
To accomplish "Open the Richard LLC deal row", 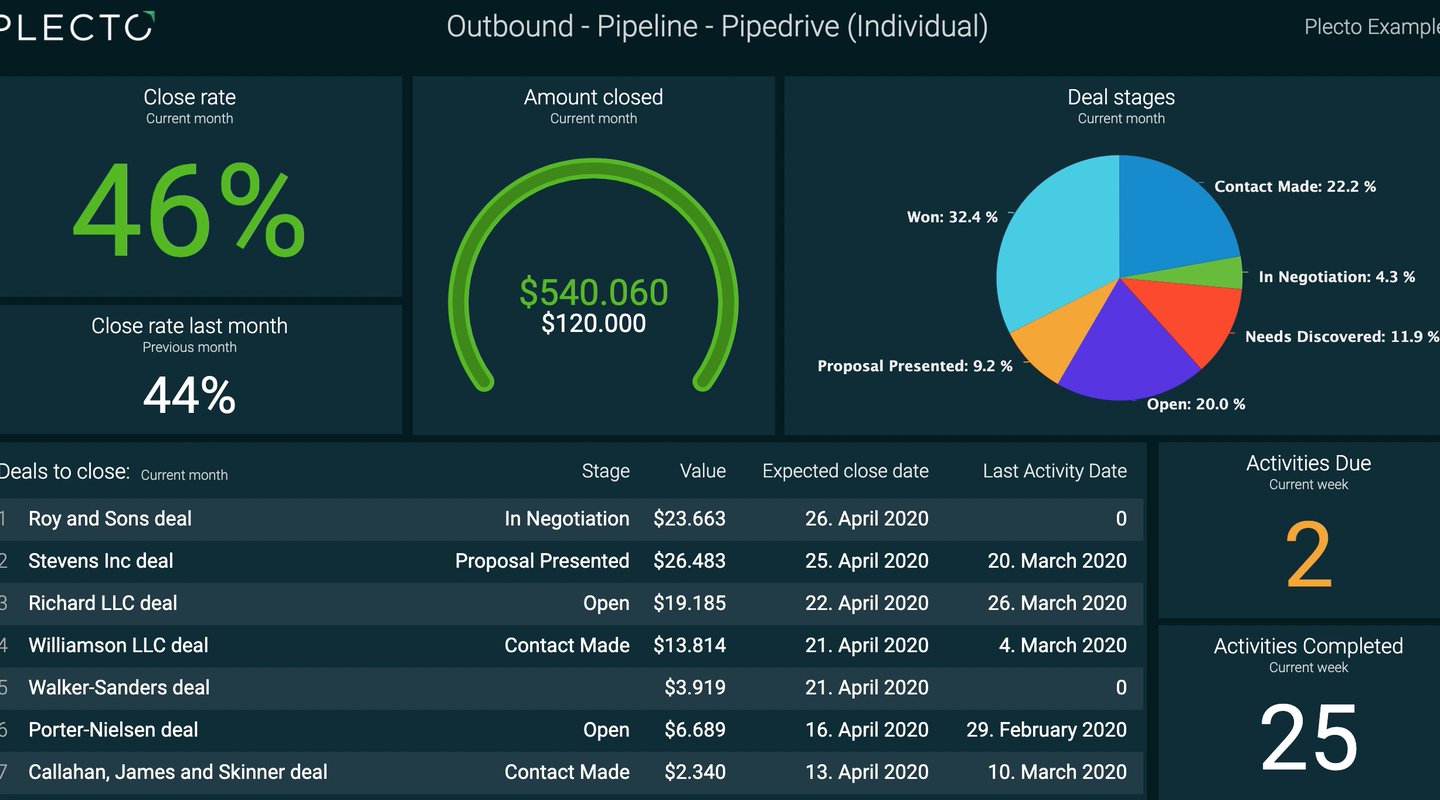I will pos(571,603).
